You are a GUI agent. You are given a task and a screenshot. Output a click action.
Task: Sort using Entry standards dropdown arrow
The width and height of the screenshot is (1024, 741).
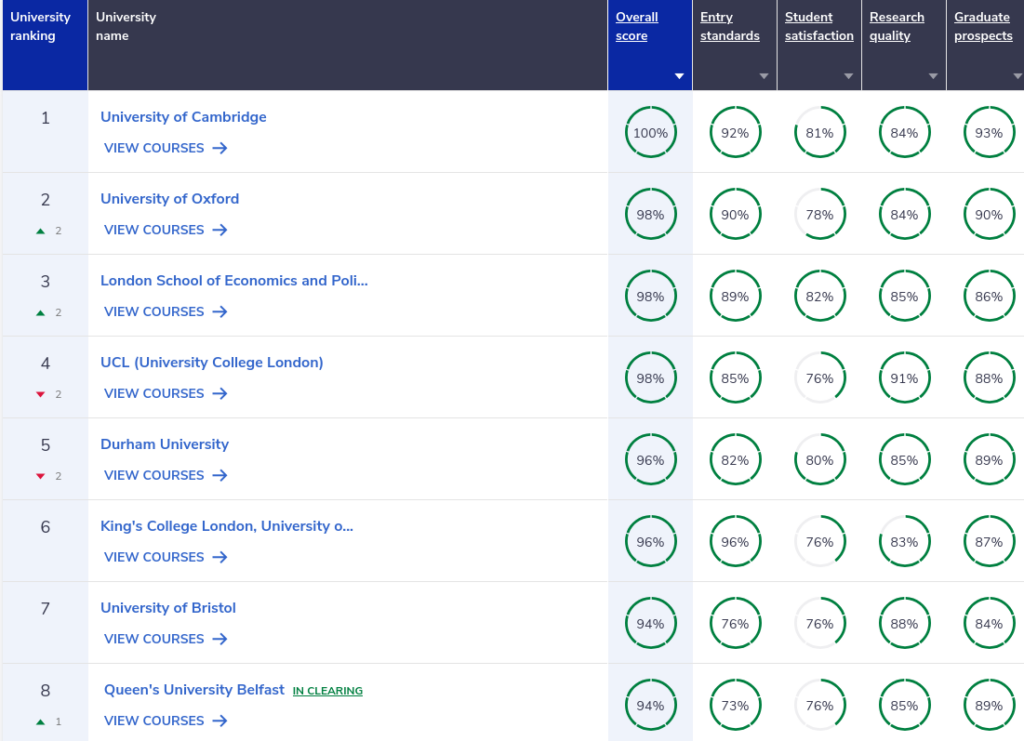[764, 76]
